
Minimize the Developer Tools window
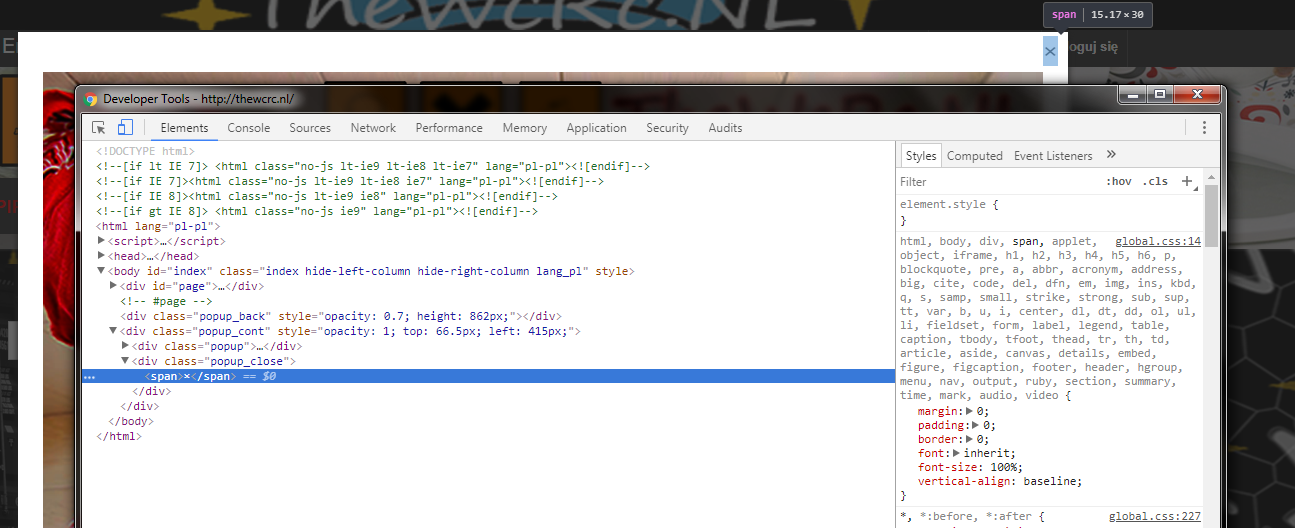point(1132,95)
